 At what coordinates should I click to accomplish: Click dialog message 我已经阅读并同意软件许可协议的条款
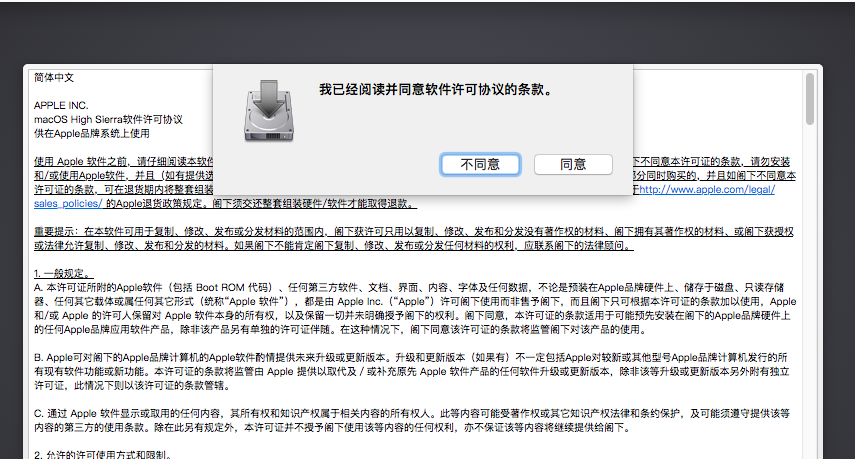[437, 89]
